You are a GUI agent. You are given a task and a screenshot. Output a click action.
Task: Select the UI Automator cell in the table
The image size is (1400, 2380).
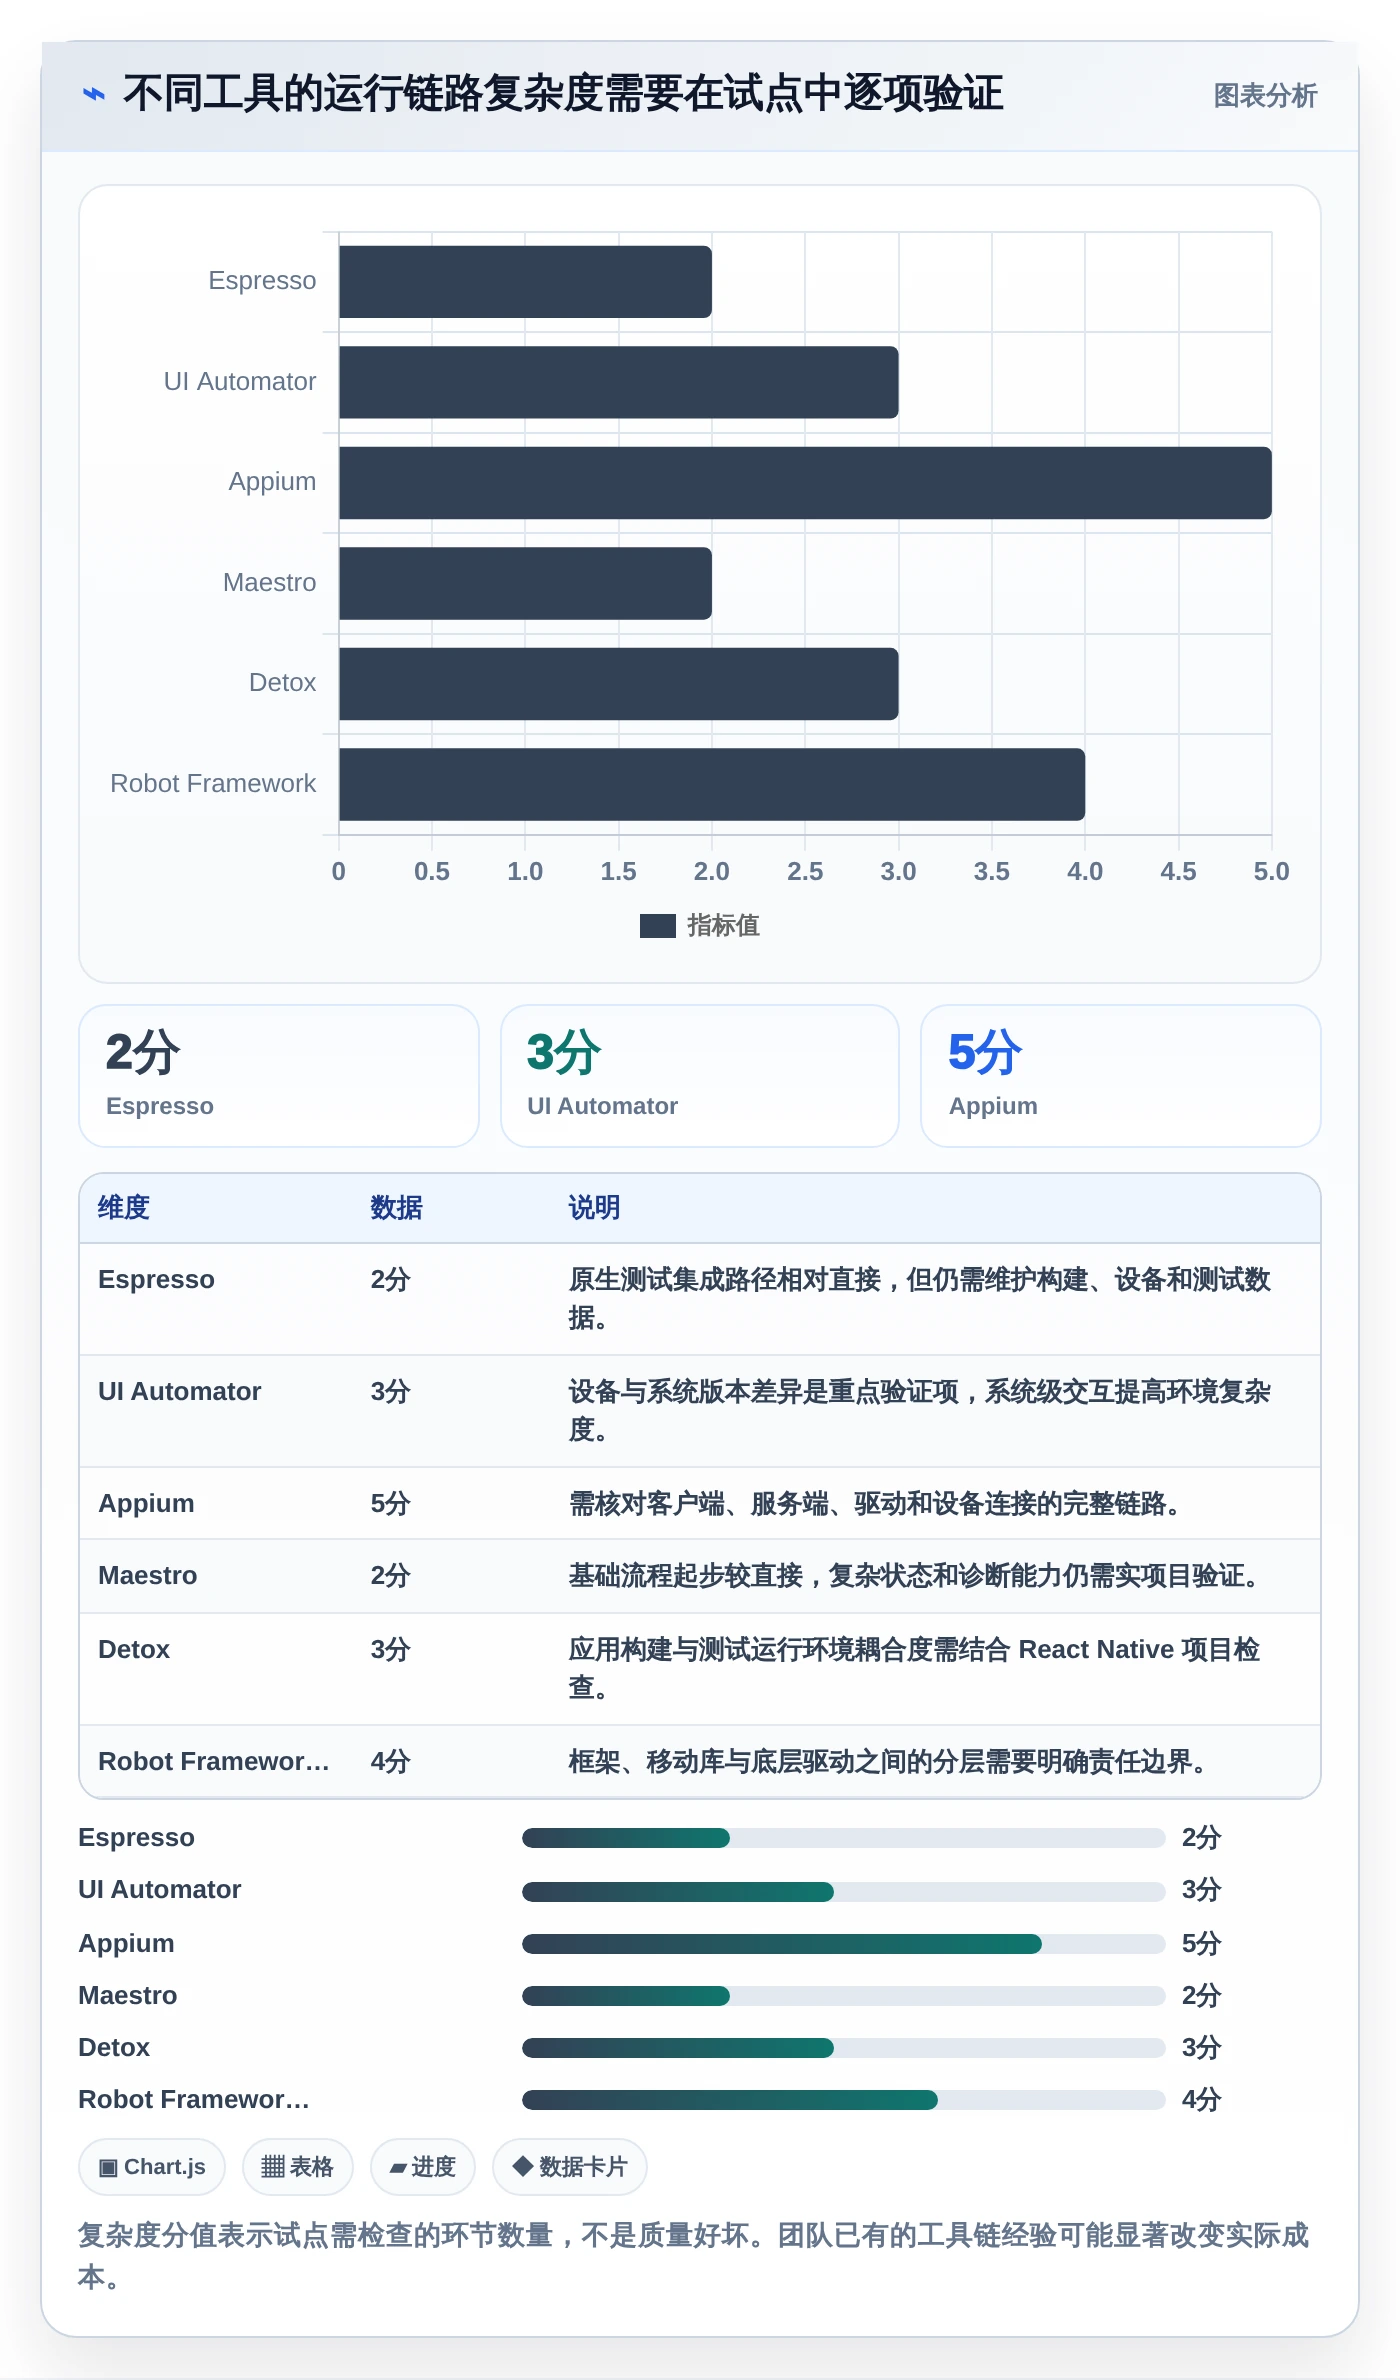tap(180, 1392)
